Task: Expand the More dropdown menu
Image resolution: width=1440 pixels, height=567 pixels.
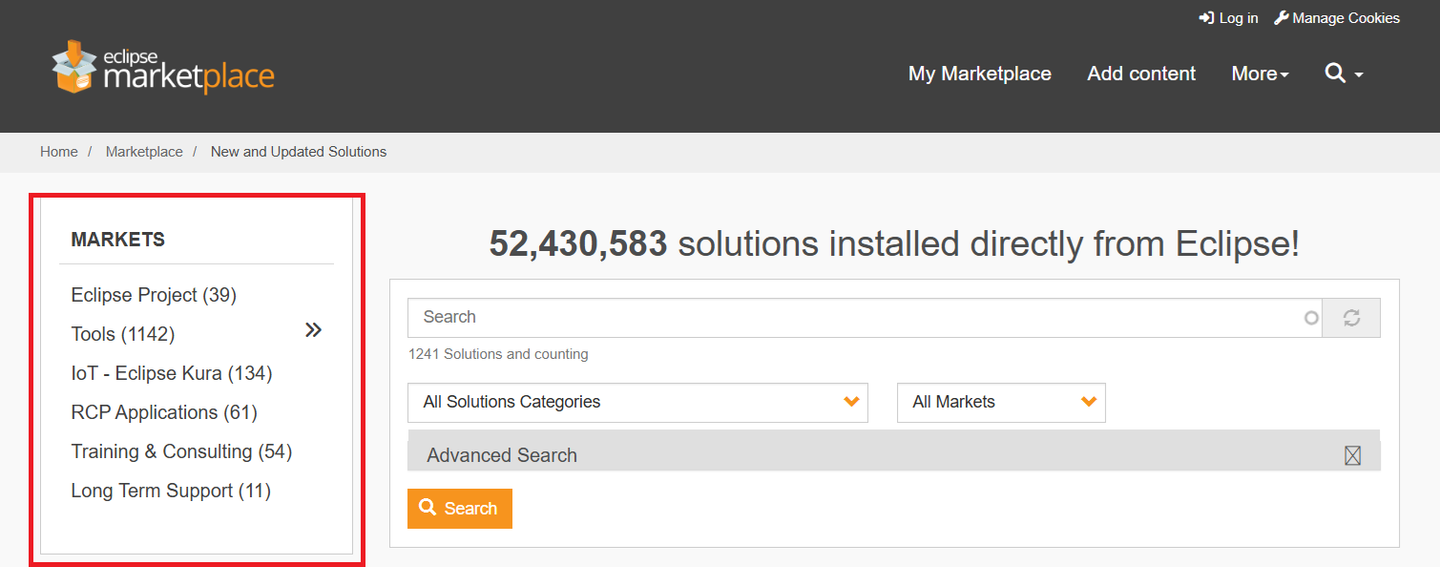Action: click(x=1259, y=74)
